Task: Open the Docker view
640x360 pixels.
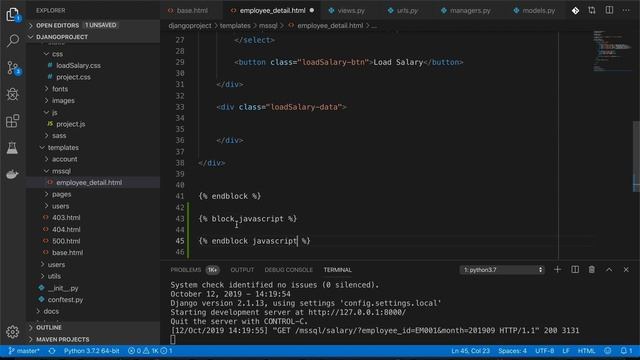Action: pyautogui.click(x=13, y=174)
